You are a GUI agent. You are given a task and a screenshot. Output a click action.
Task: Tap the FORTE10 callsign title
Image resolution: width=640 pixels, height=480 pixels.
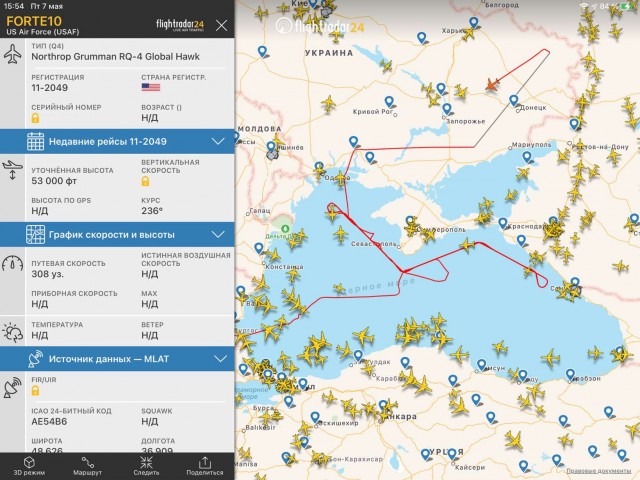pyautogui.click(x=34, y=21)
